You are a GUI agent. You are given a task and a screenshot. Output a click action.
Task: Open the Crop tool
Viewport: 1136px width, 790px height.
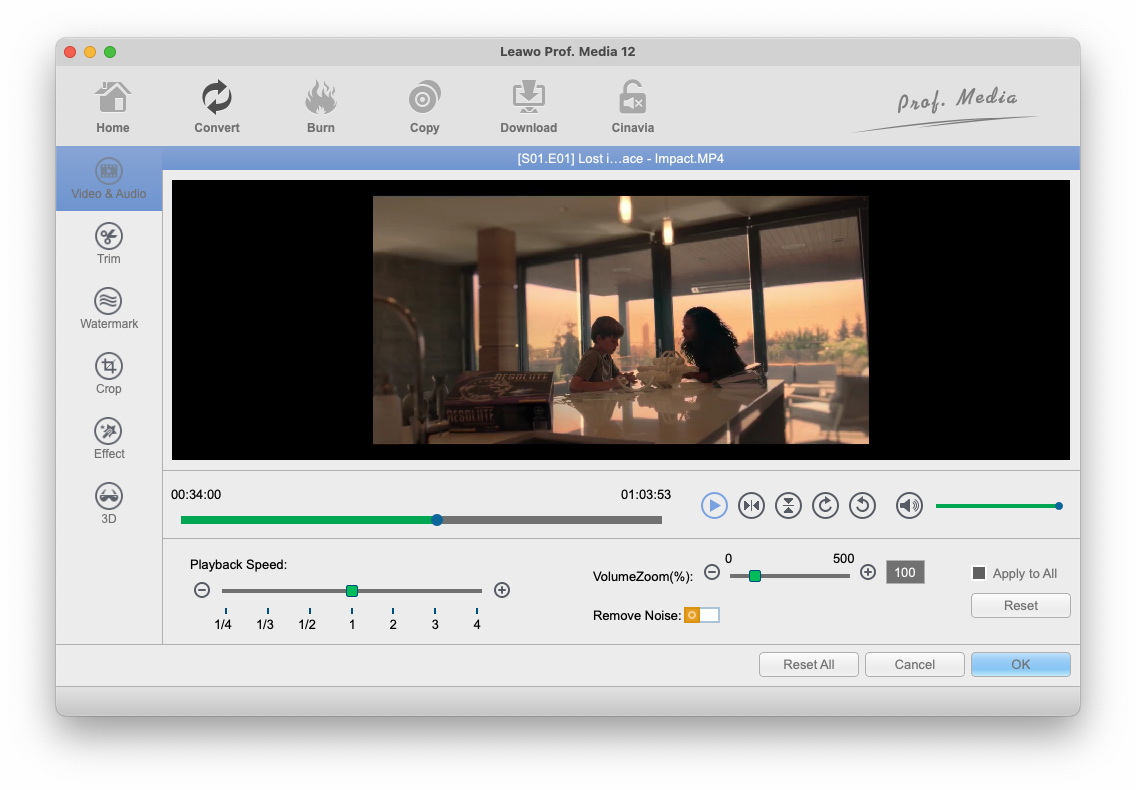(x=108, y=374)
